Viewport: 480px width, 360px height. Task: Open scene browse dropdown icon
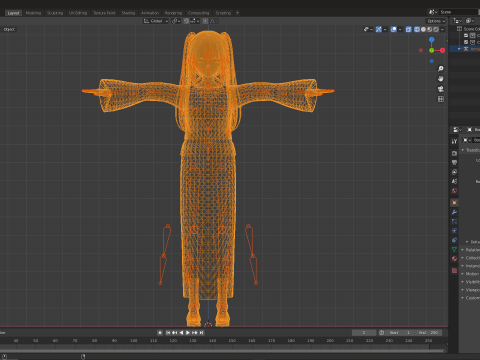(x=433, y=12)
